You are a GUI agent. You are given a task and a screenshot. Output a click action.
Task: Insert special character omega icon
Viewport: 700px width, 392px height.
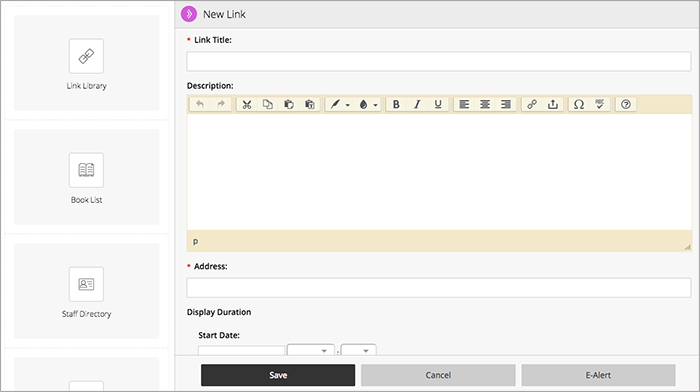point(579,104)
